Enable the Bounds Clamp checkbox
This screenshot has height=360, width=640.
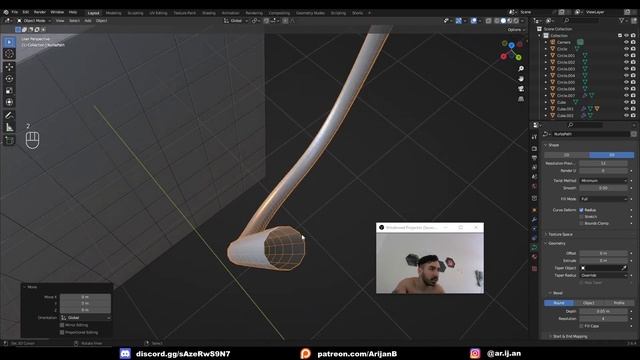tap(581, 223)
